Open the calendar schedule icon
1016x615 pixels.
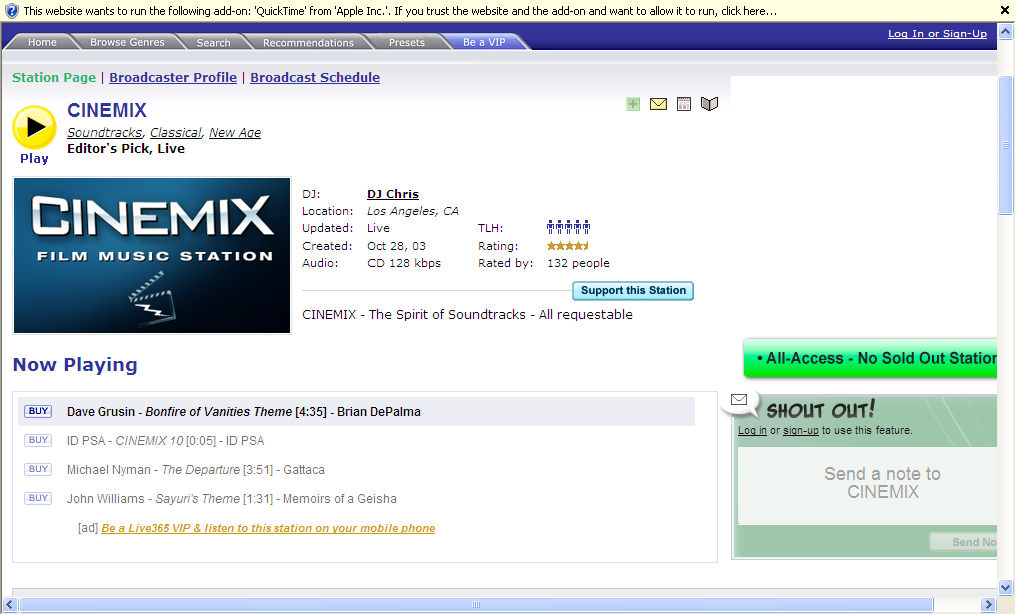pyautogui.click(x=684, y=104)
